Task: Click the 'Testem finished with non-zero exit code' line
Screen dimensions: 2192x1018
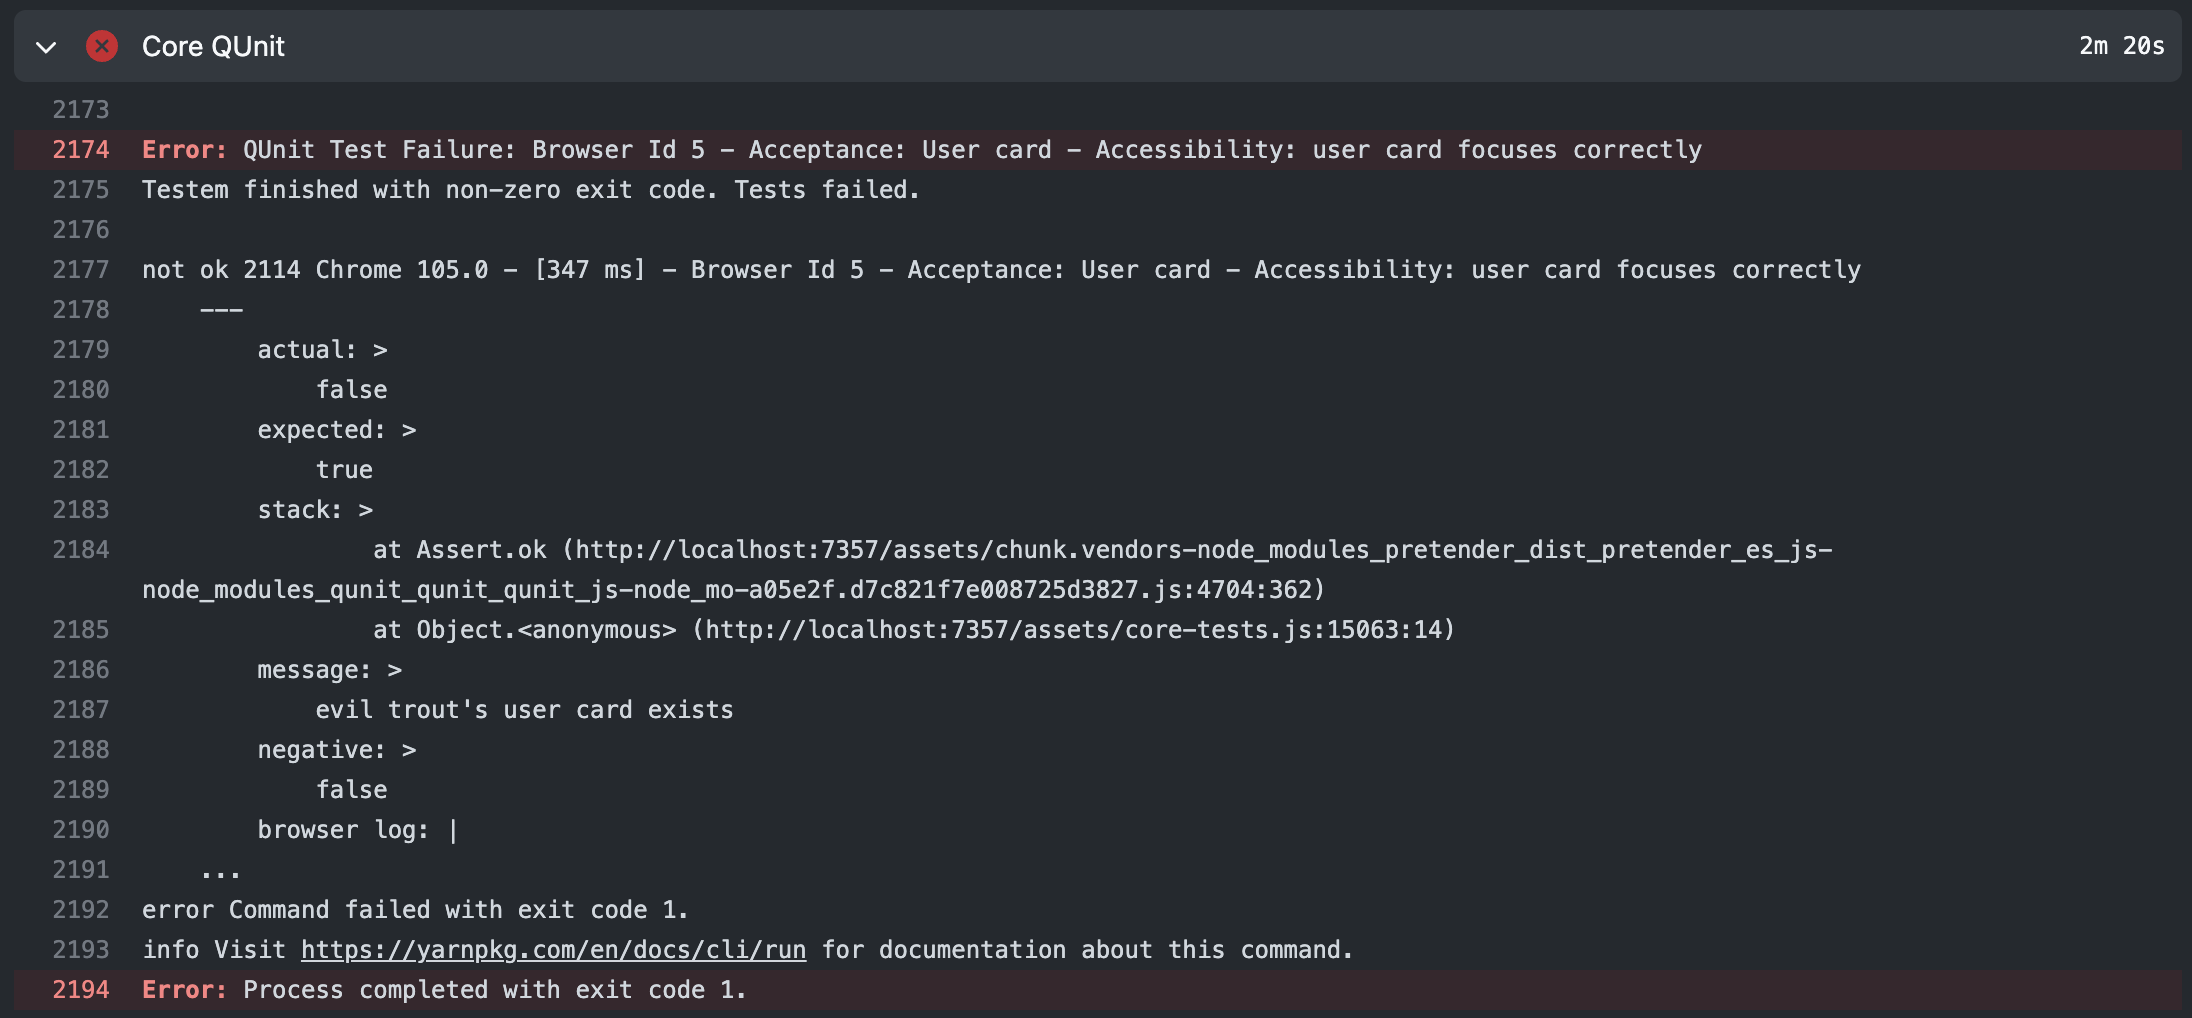Action: point(530,190)
